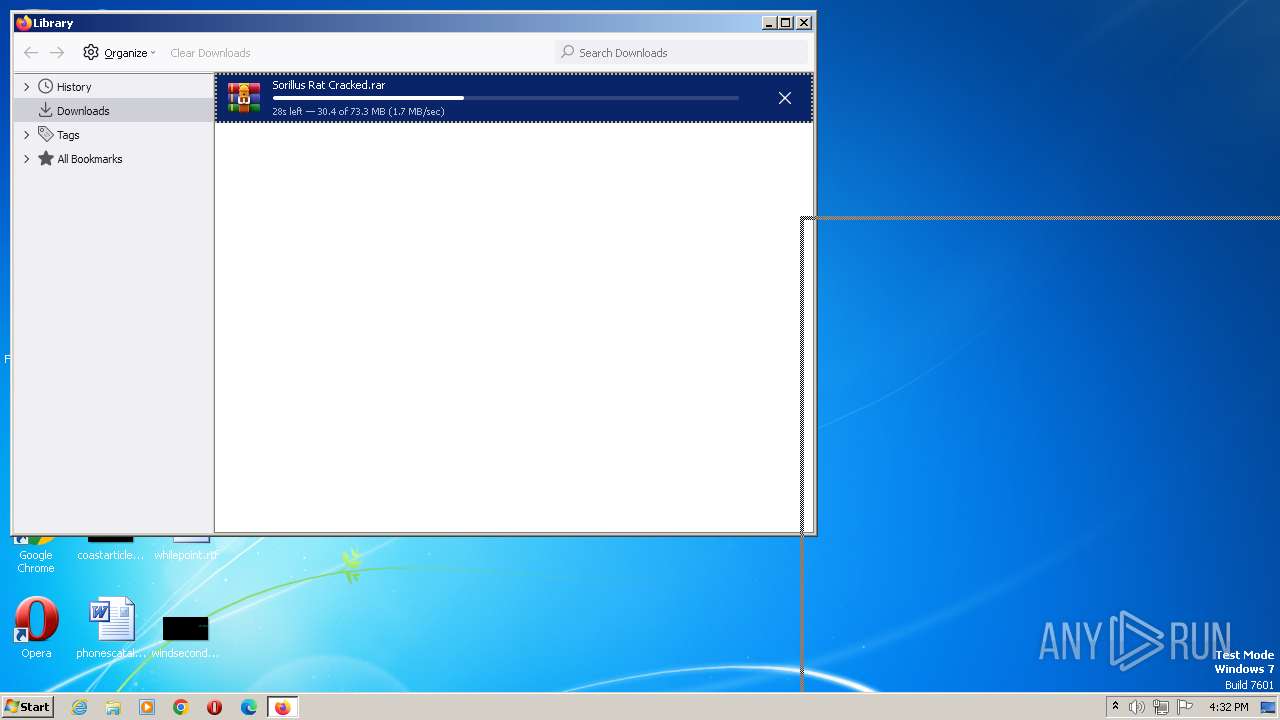Launch Chrome from the taskbar
The height and width of the screenshot is (720, 1280).
tap(181, 707)
